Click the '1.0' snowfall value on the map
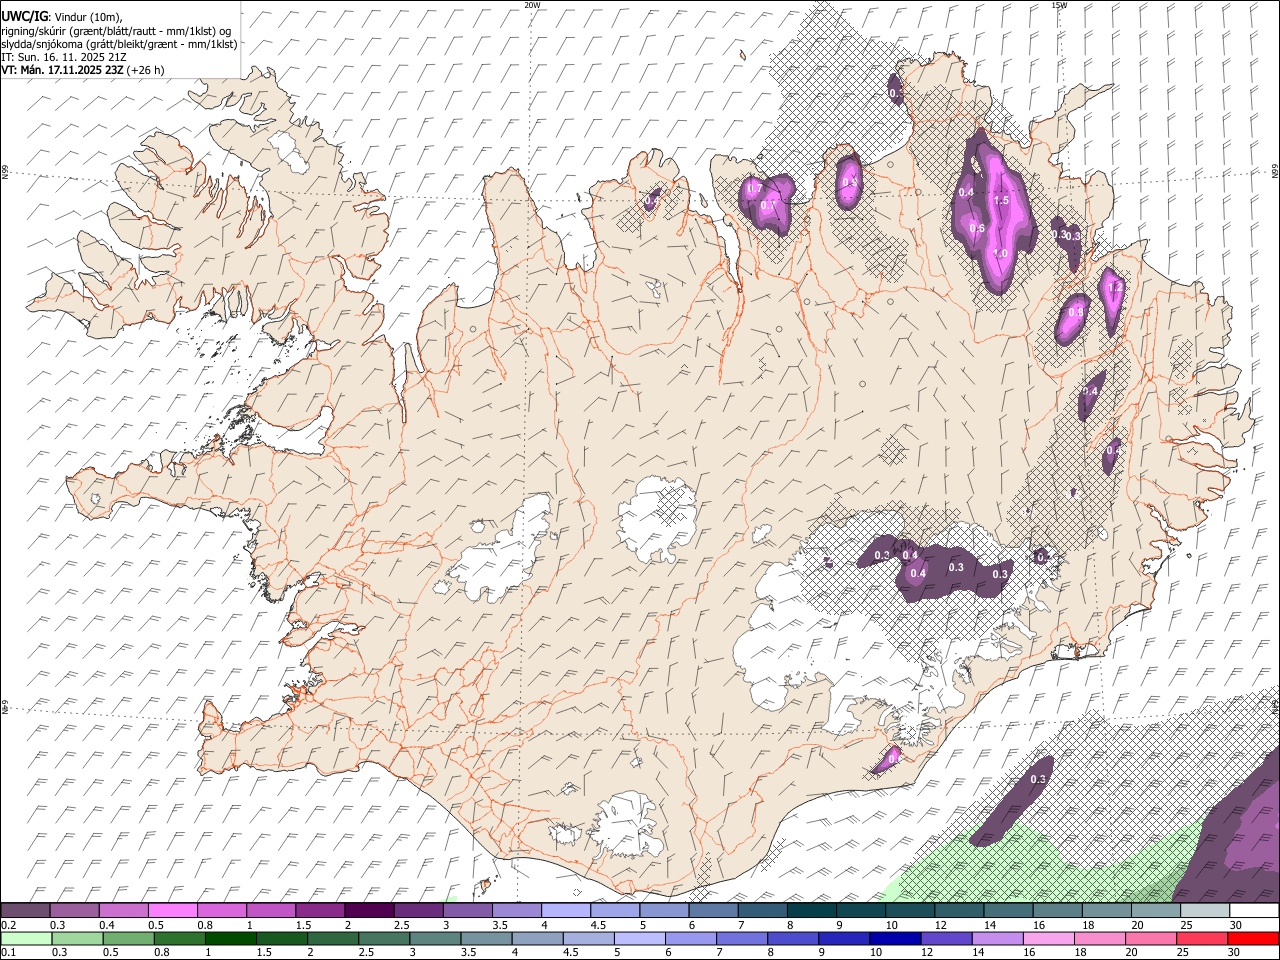 (x=1000, y=254)
